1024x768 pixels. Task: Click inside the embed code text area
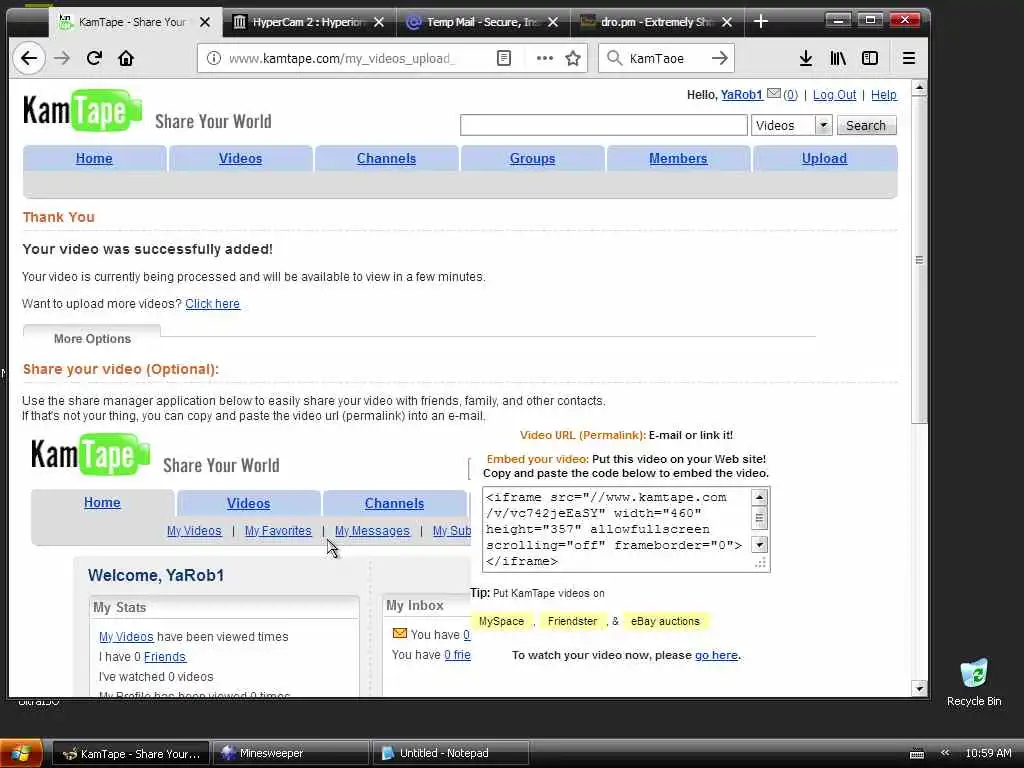pos(616,529)
